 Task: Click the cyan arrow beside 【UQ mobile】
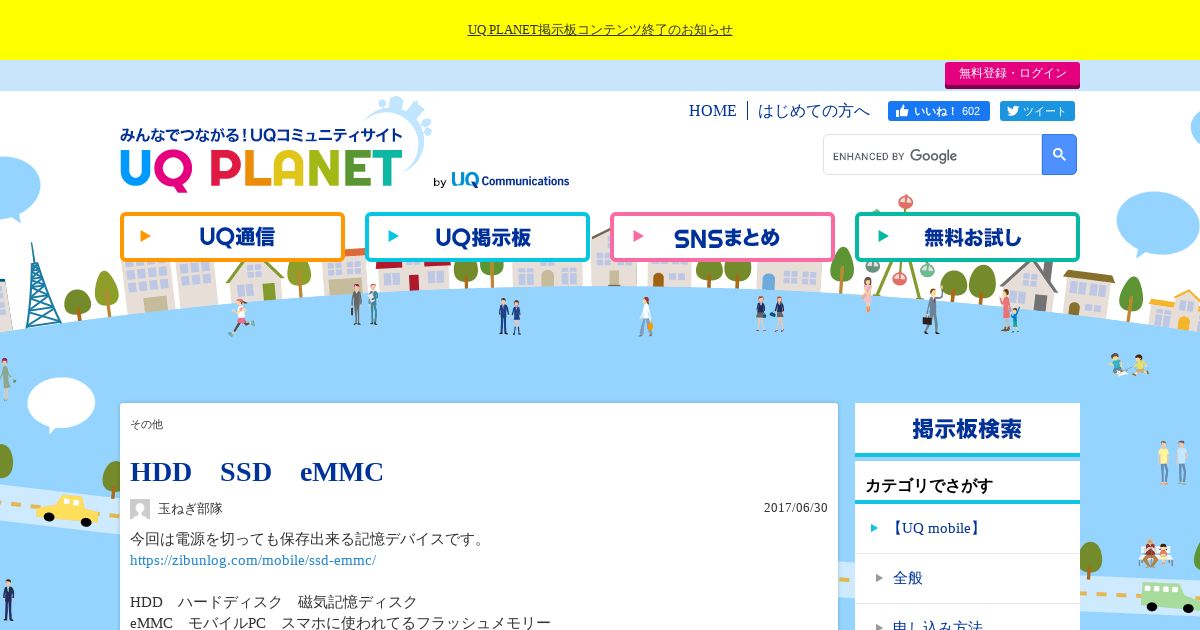tap(875, 528)
